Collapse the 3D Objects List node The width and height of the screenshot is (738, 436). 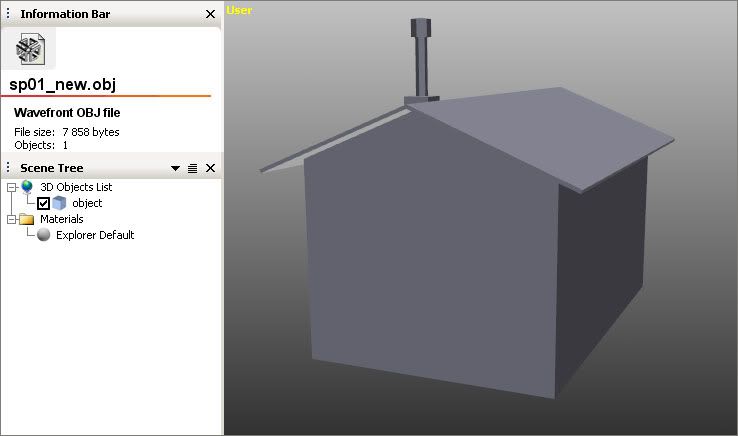[x=11, y=187]
